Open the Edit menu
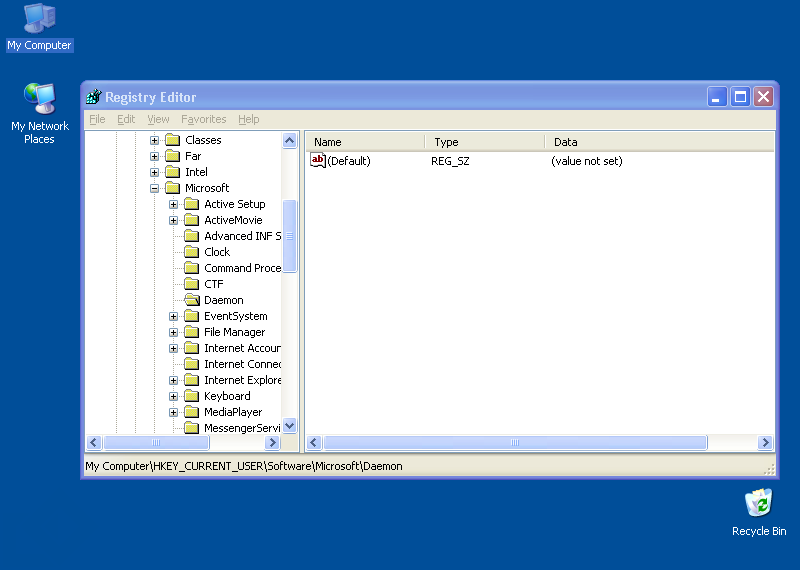800x570 pixels. pos(126,119)
